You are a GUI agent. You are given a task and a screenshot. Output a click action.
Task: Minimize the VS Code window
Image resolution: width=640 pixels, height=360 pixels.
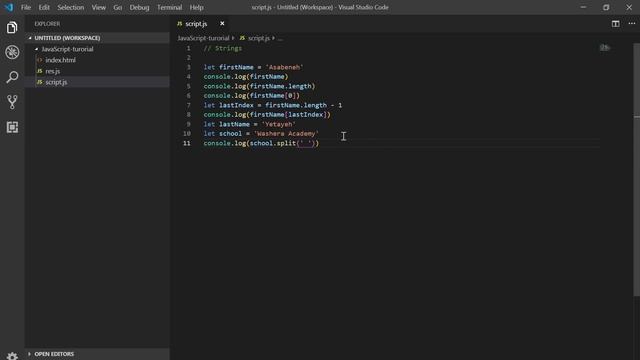click(583, 7)
